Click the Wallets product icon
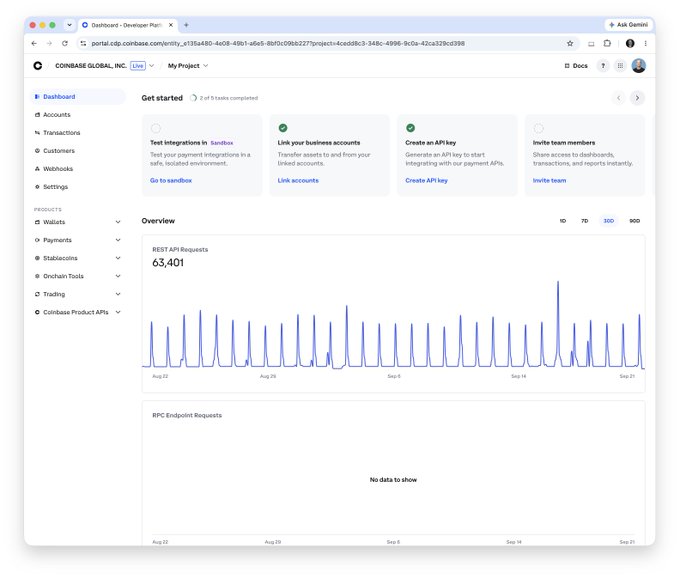The height and width of the screenshot is (578, 680). (37, 222)
